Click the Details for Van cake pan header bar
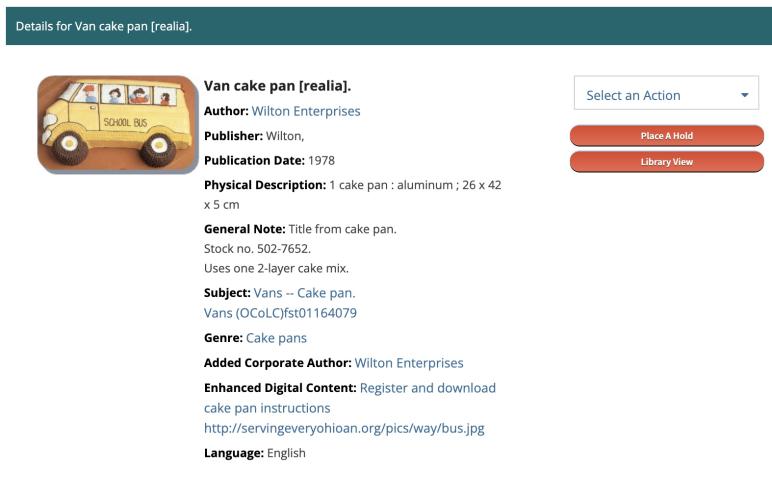772x491 pixels. tap(389, 26)
